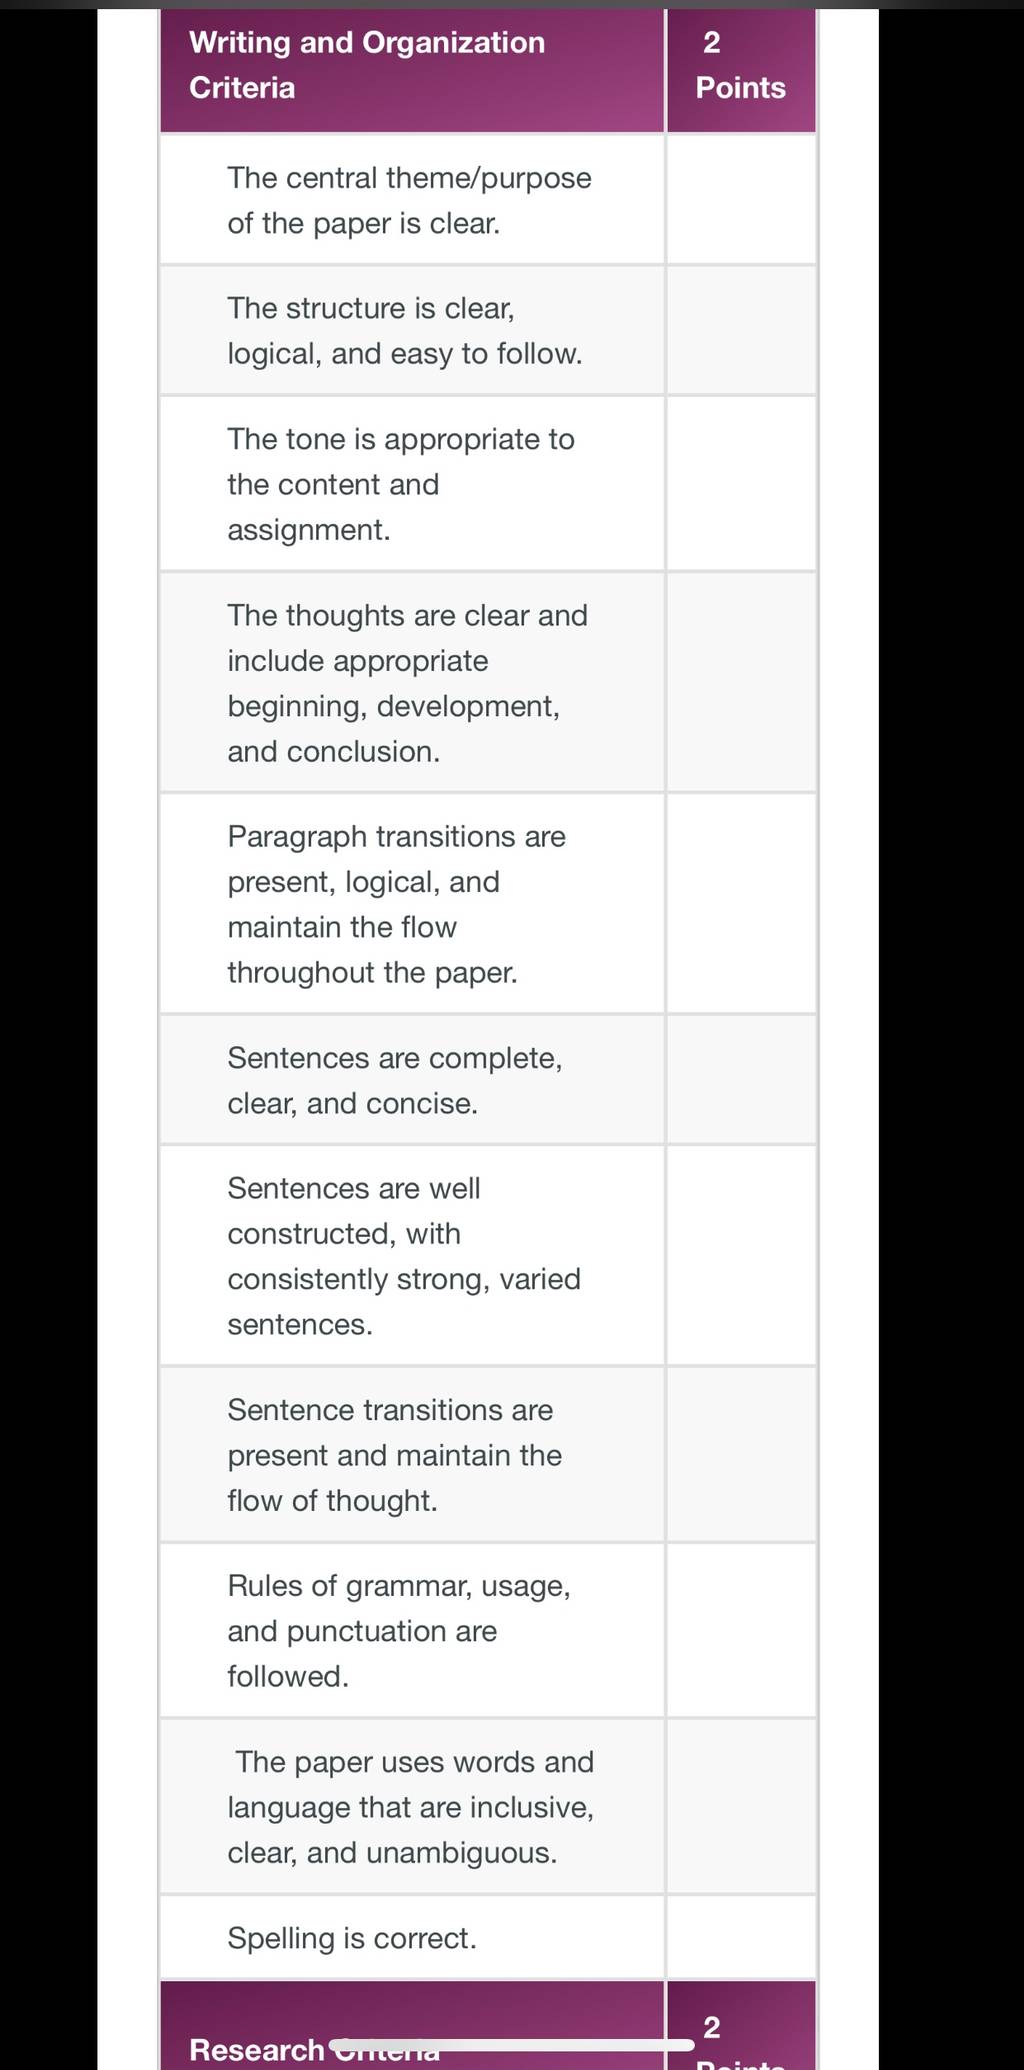
Task: Tap the home indicator bar at bottom
Action: click(511, 2045)
